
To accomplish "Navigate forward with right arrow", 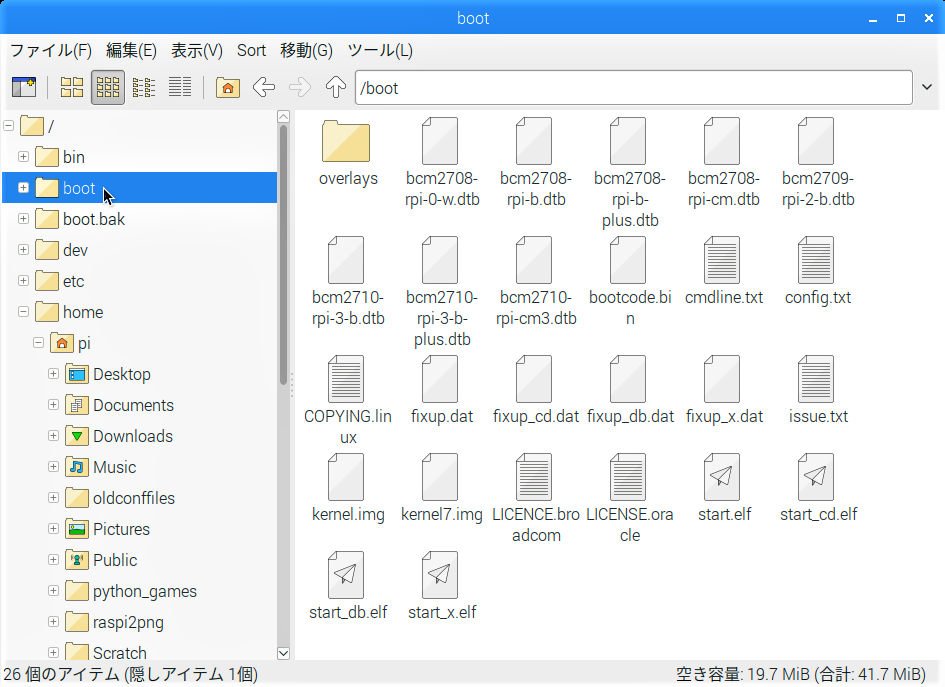I will coord(300,87).
